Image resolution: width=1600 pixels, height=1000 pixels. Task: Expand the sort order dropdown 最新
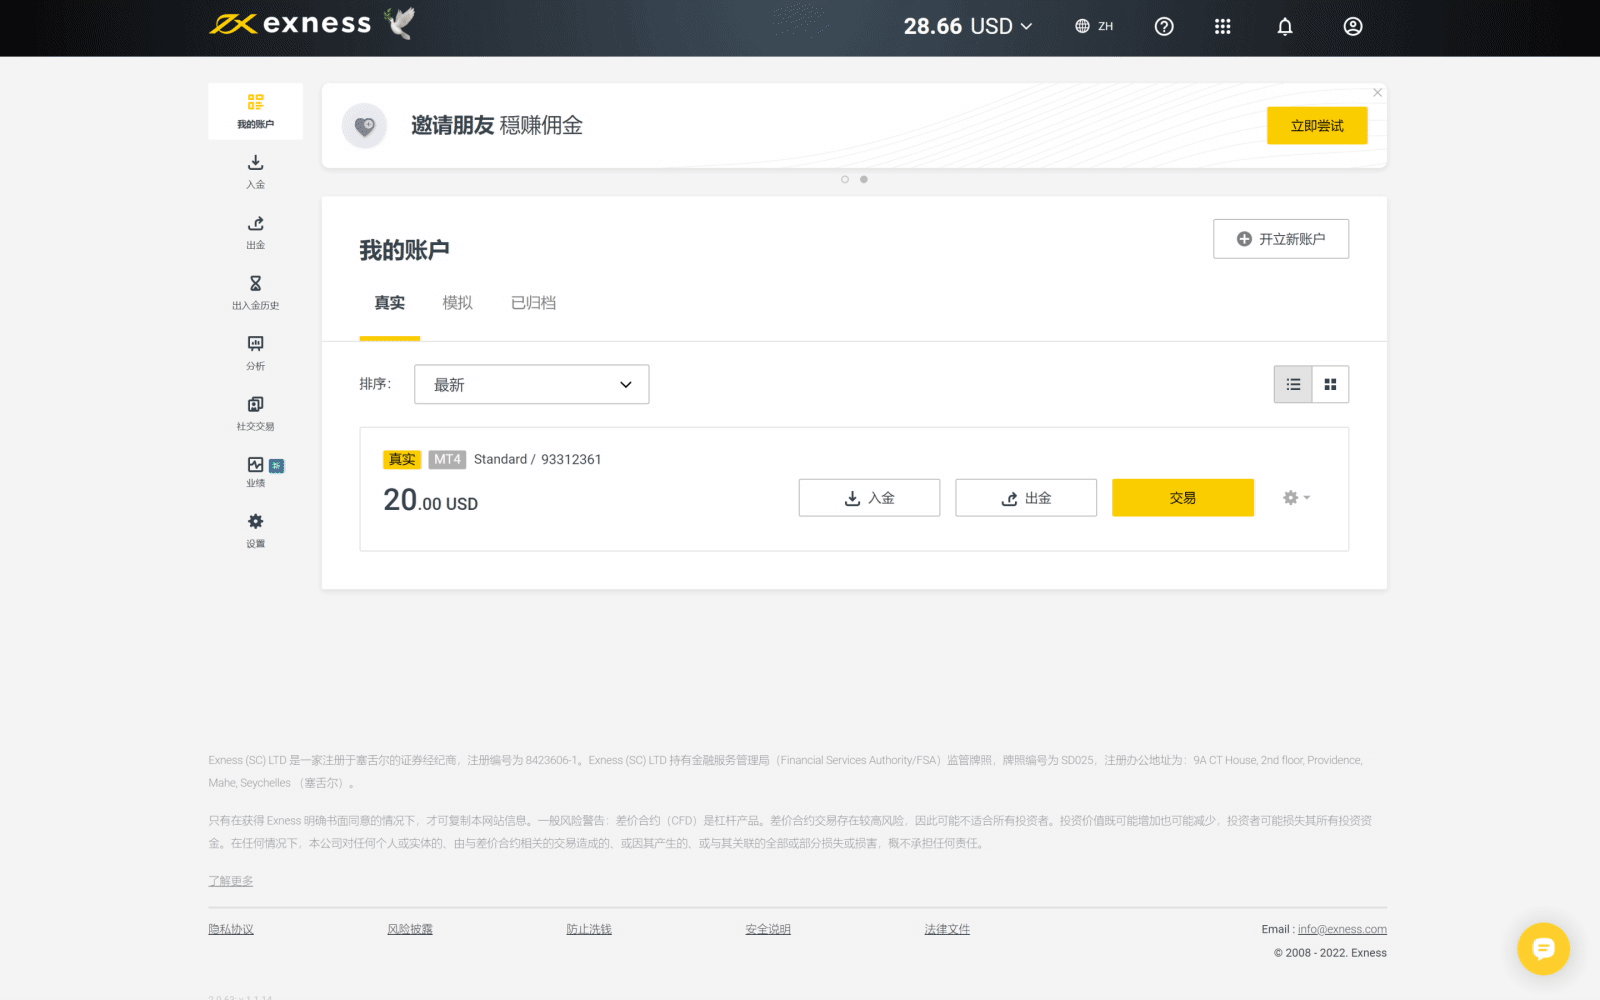click(531, 384)
